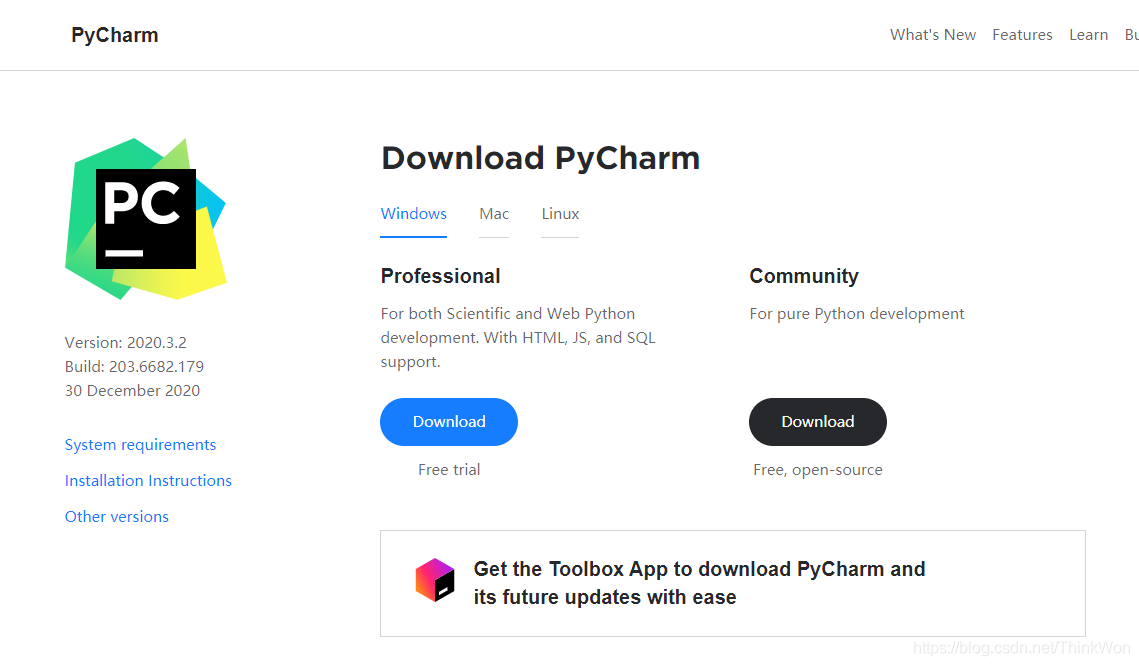The height and width of the screenshot is (666, 1139).
Task: Open the Installation Instructions link
Action: [x=148, y=480]
